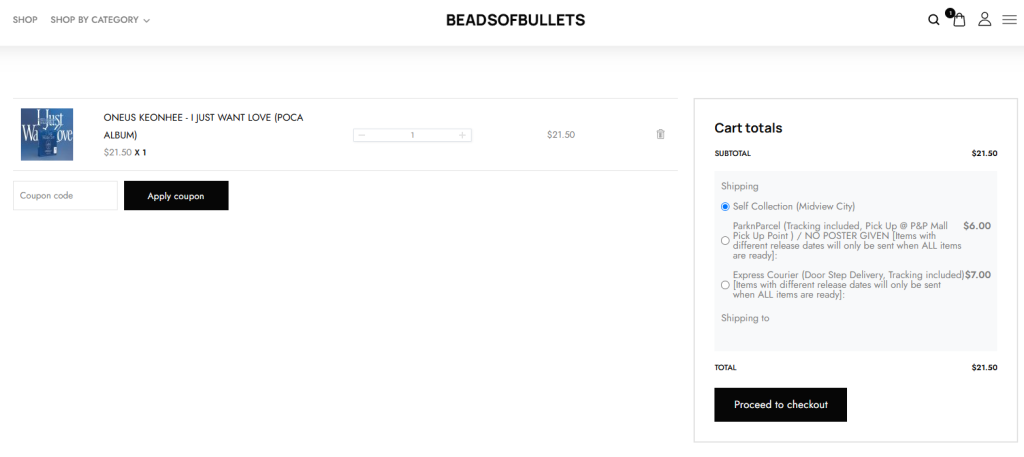This screenshot has height=457, width=1024.
Task: Select Self Collection (Midview City) shipping
Action: (725, 206)
